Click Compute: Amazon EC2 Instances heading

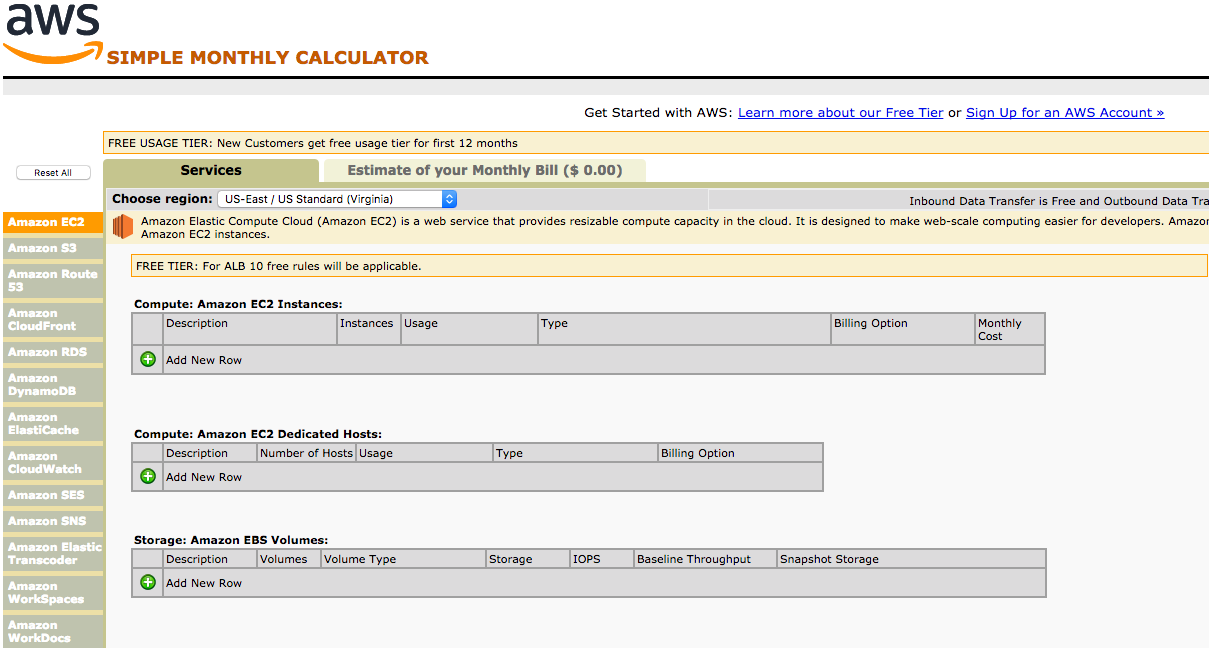pos(238,304)
